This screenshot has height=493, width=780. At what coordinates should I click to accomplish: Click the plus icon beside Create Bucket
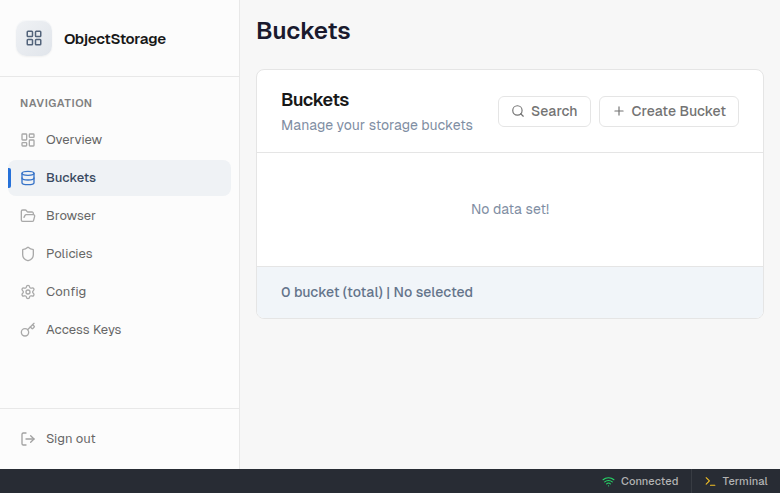(618, 111)
